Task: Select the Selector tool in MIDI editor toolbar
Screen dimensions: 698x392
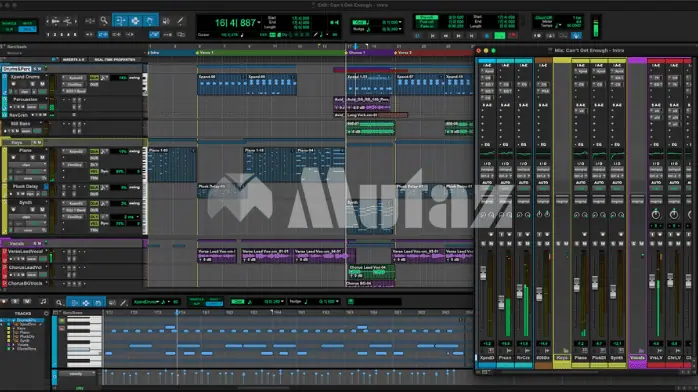Action: pyautogui.click(x=86, y=303)
